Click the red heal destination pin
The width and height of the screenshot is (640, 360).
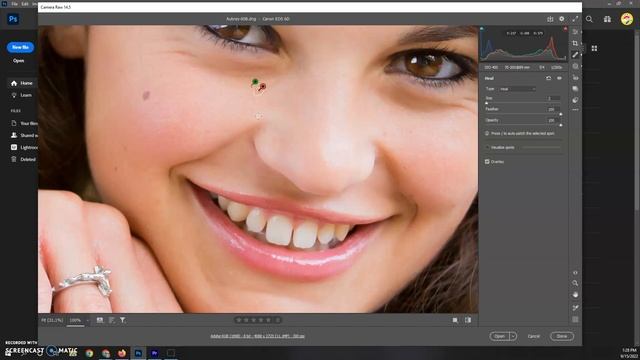(x=263, y=87)
